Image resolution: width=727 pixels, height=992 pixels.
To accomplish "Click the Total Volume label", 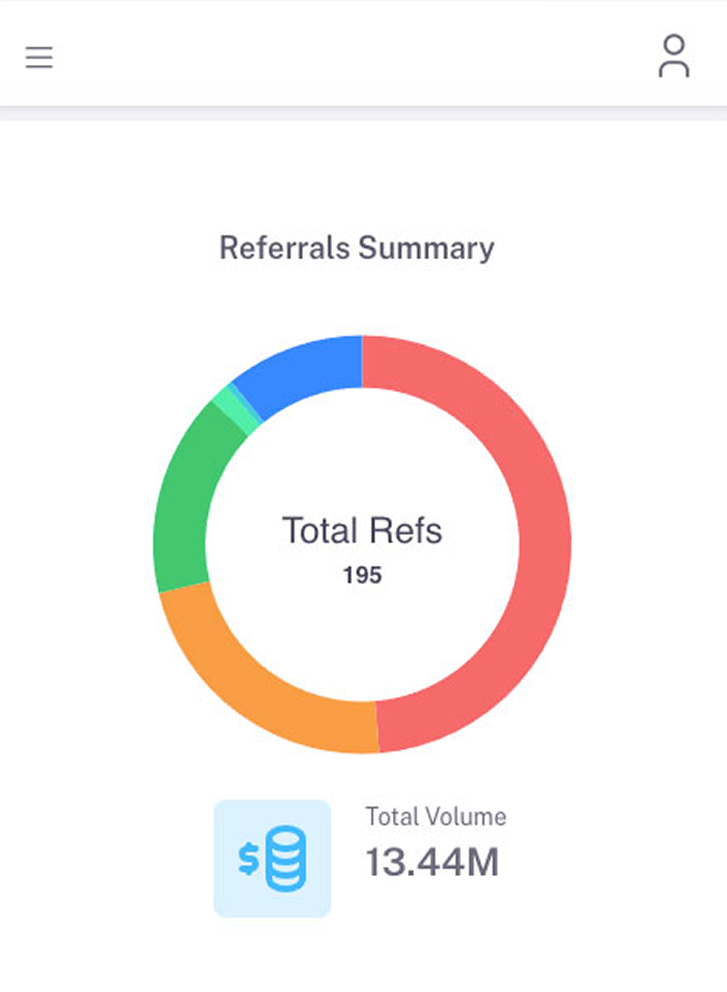I will 436,817.
